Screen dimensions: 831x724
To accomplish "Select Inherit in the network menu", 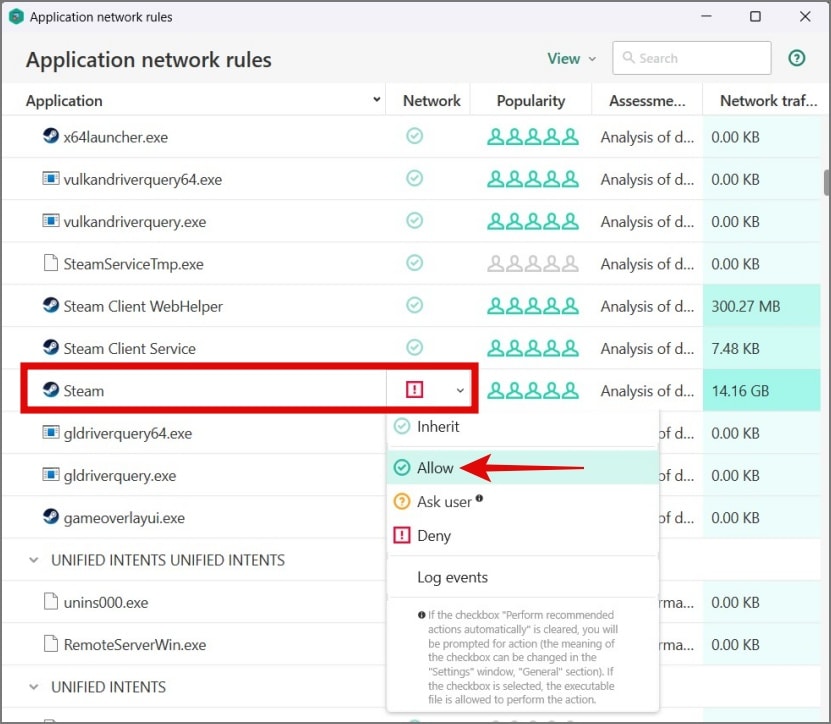I will pos(523,427).
